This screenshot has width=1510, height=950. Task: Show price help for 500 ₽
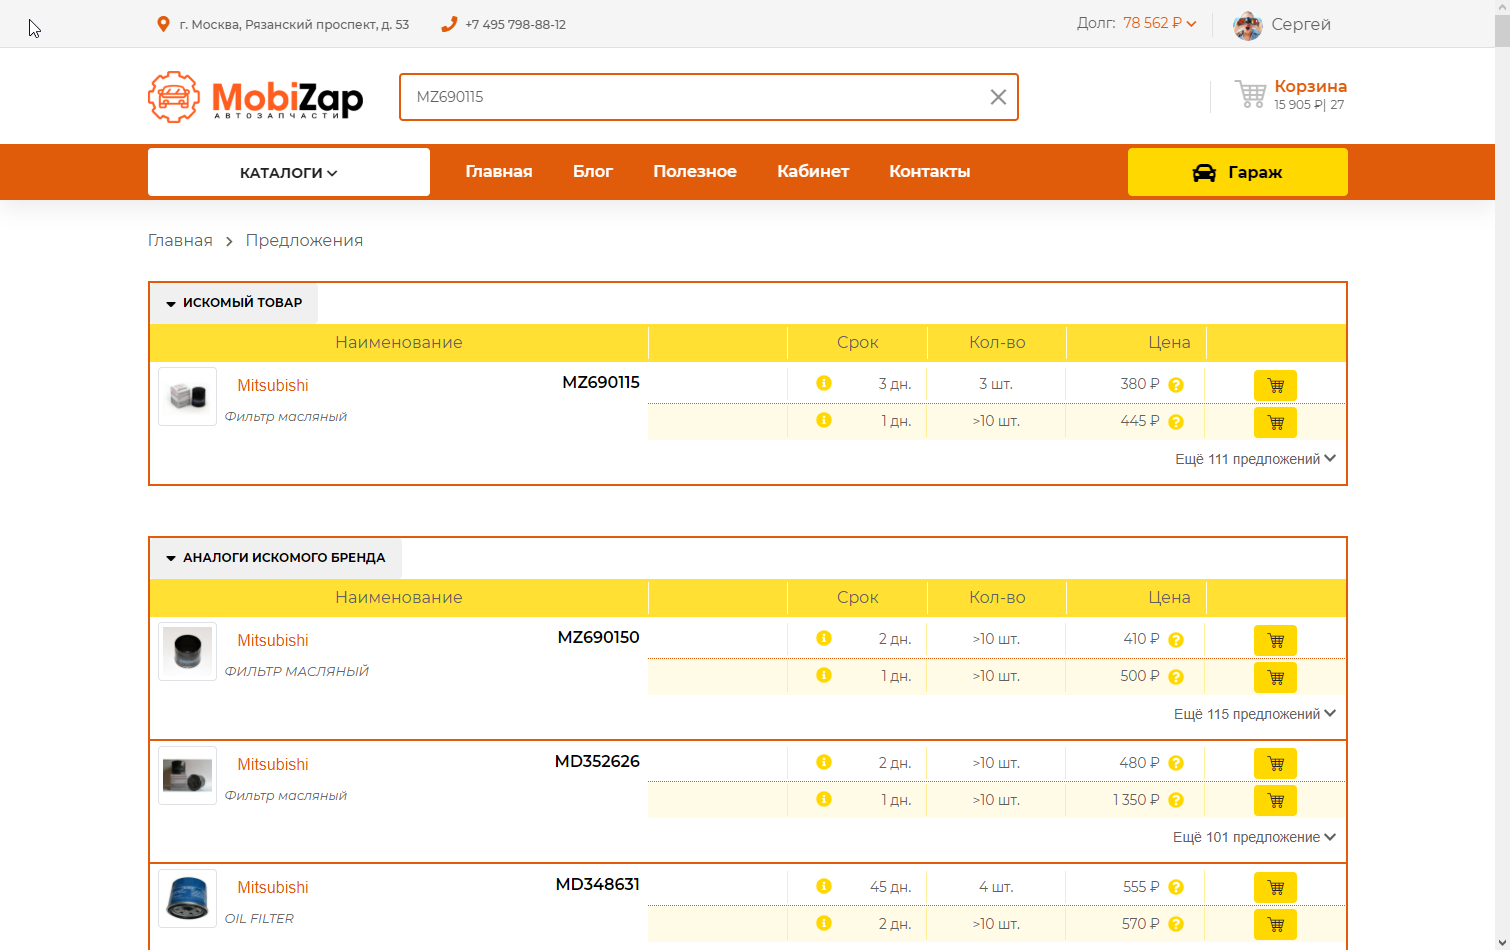click(x=1176, y=677)
